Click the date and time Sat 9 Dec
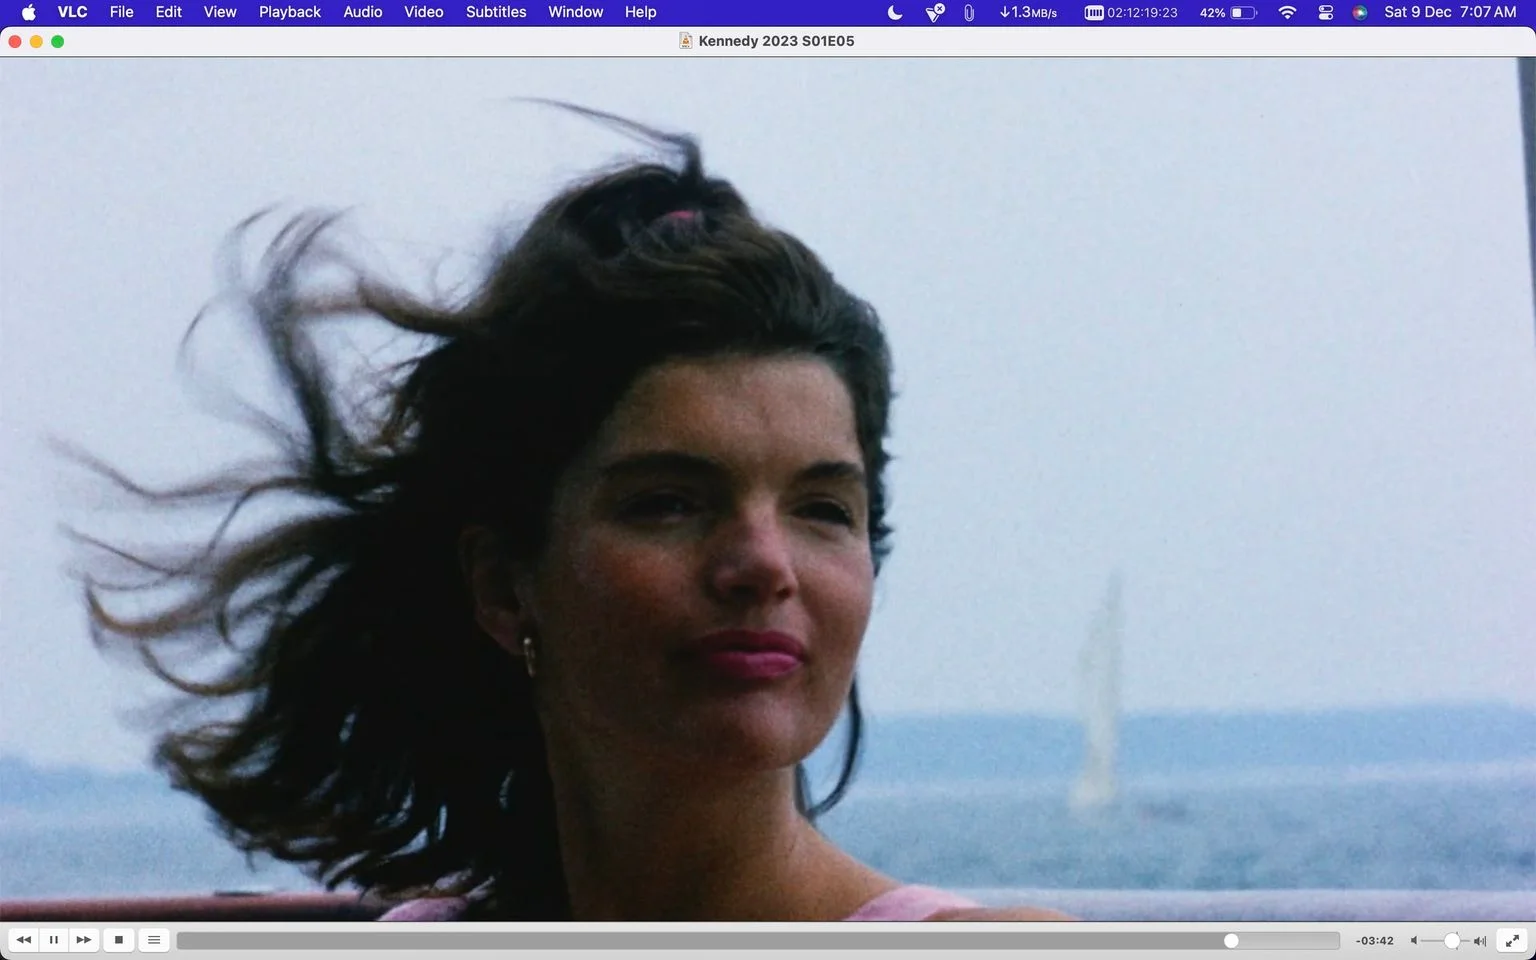This screenshot has height=960, width=1536. coord(1450,12)
